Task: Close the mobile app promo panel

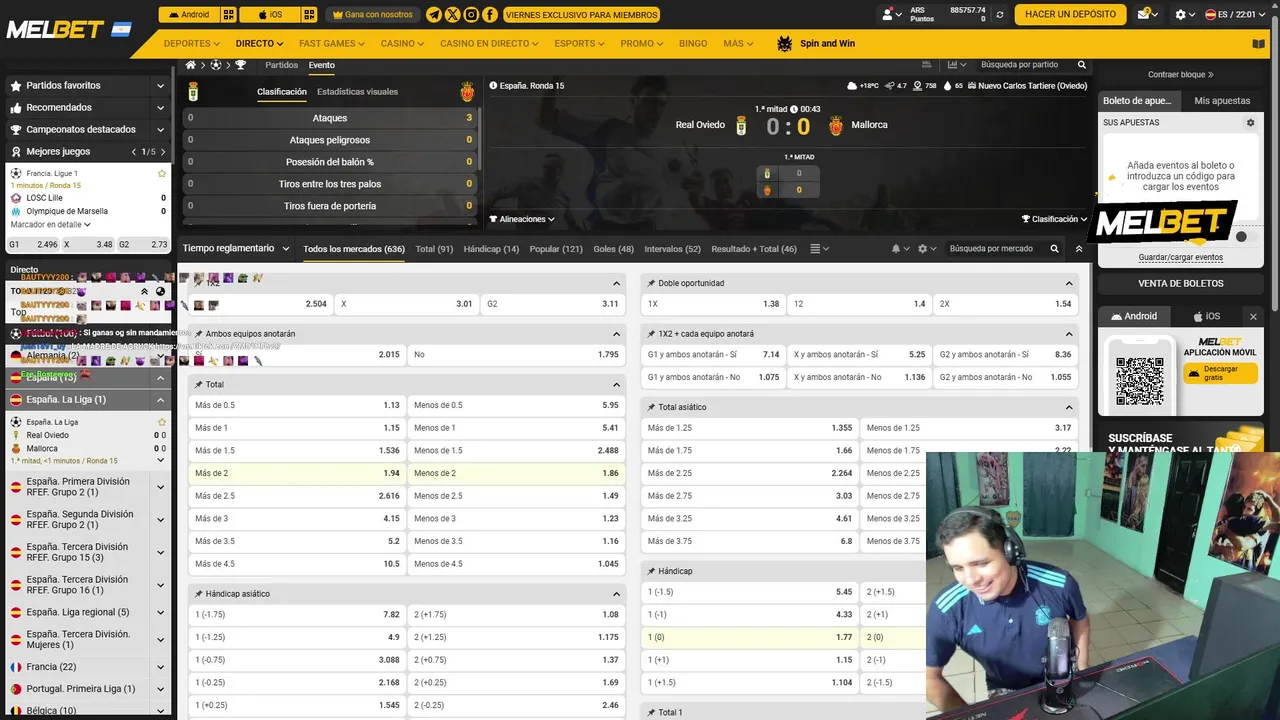Action: 1253,316
